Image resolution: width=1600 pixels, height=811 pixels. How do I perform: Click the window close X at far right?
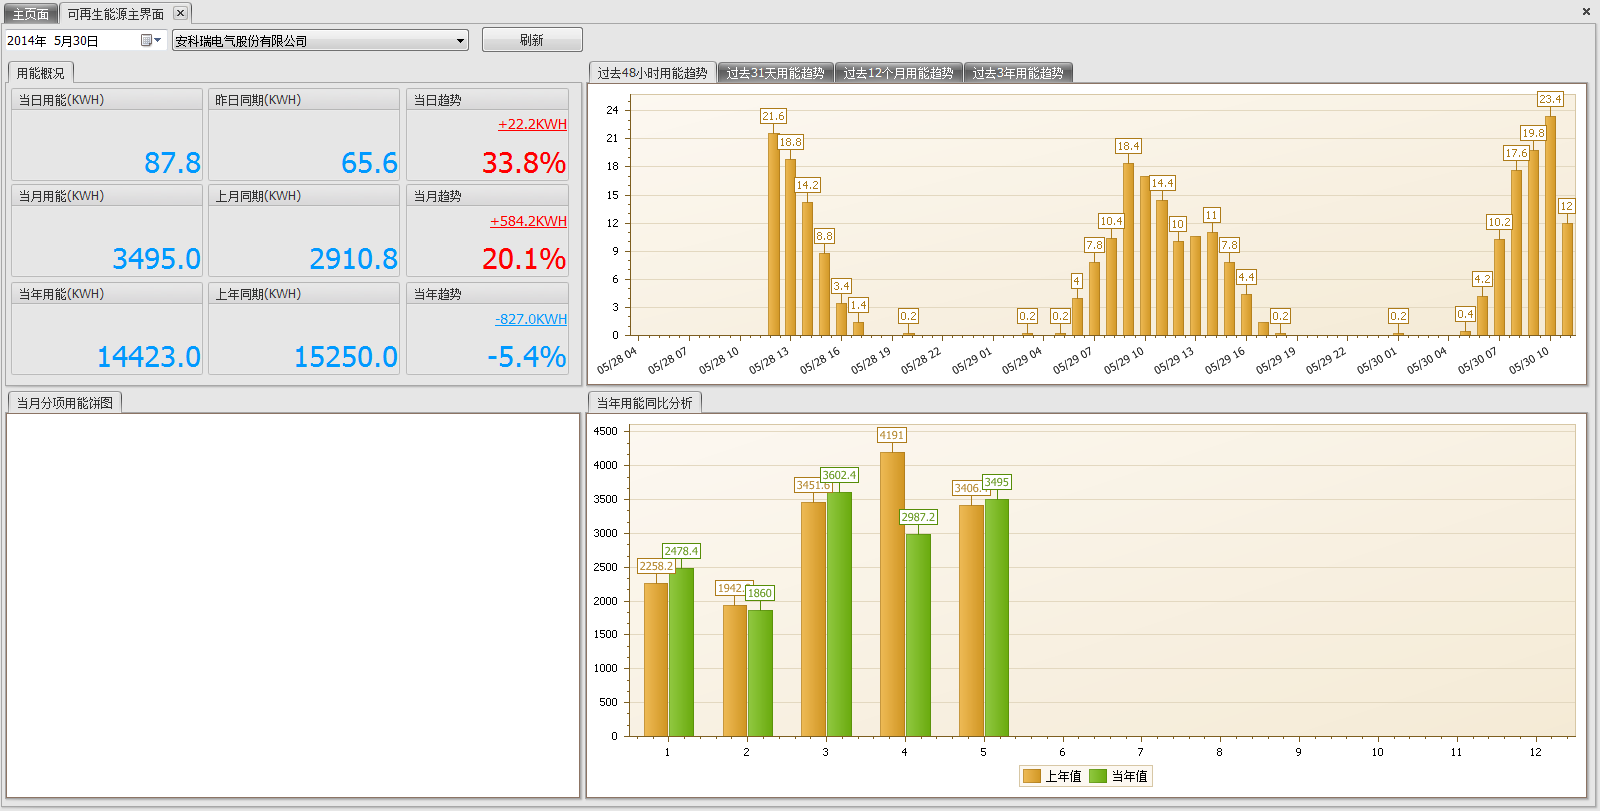point(1586,12)
